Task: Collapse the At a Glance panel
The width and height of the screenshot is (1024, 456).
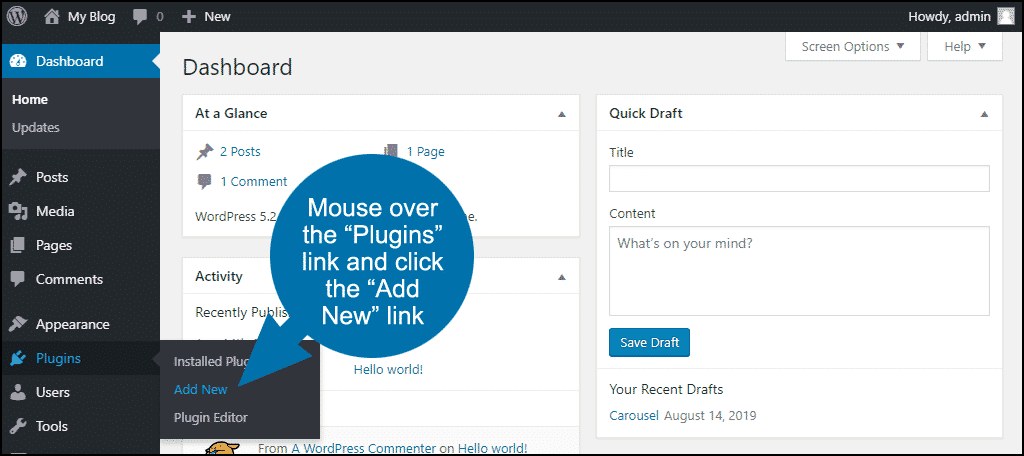Action: coord(561,114)
